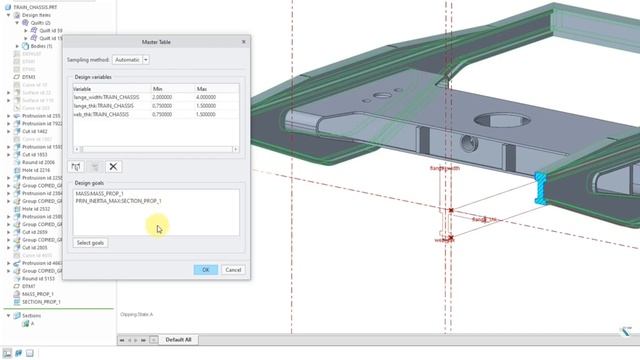Viewport: 640px width, 360px height.
Task: Click the DTM3 datum plane icon
Action: click(17, 77)
